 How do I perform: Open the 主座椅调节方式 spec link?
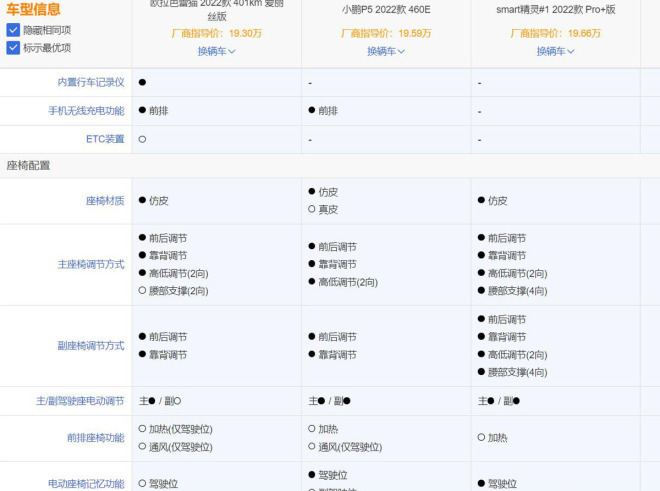tap(91, 264)
